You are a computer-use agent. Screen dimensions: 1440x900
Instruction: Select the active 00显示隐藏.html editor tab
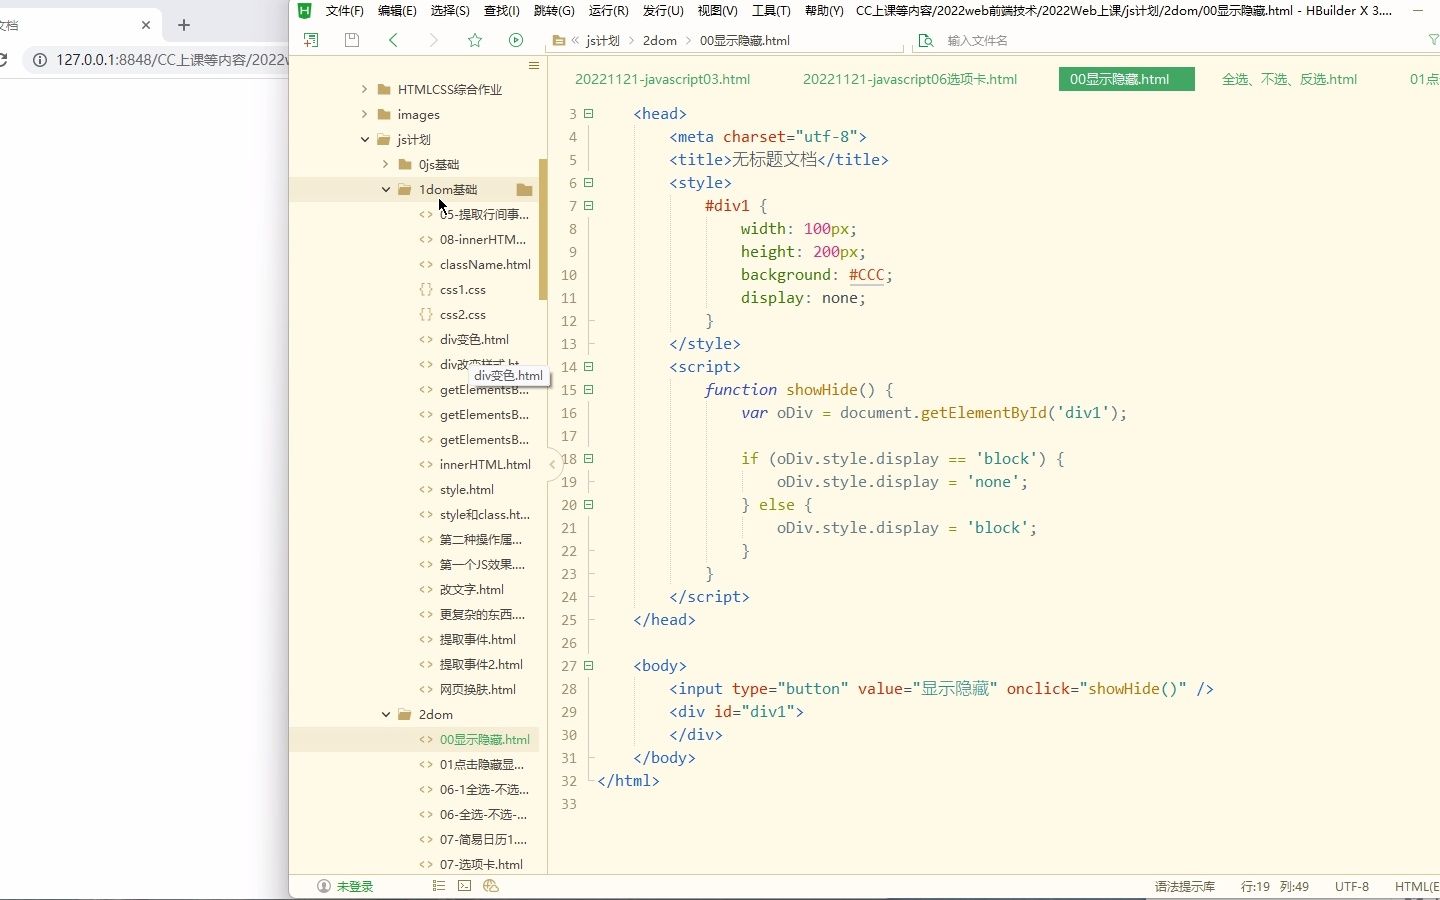tap(1126, 79)
